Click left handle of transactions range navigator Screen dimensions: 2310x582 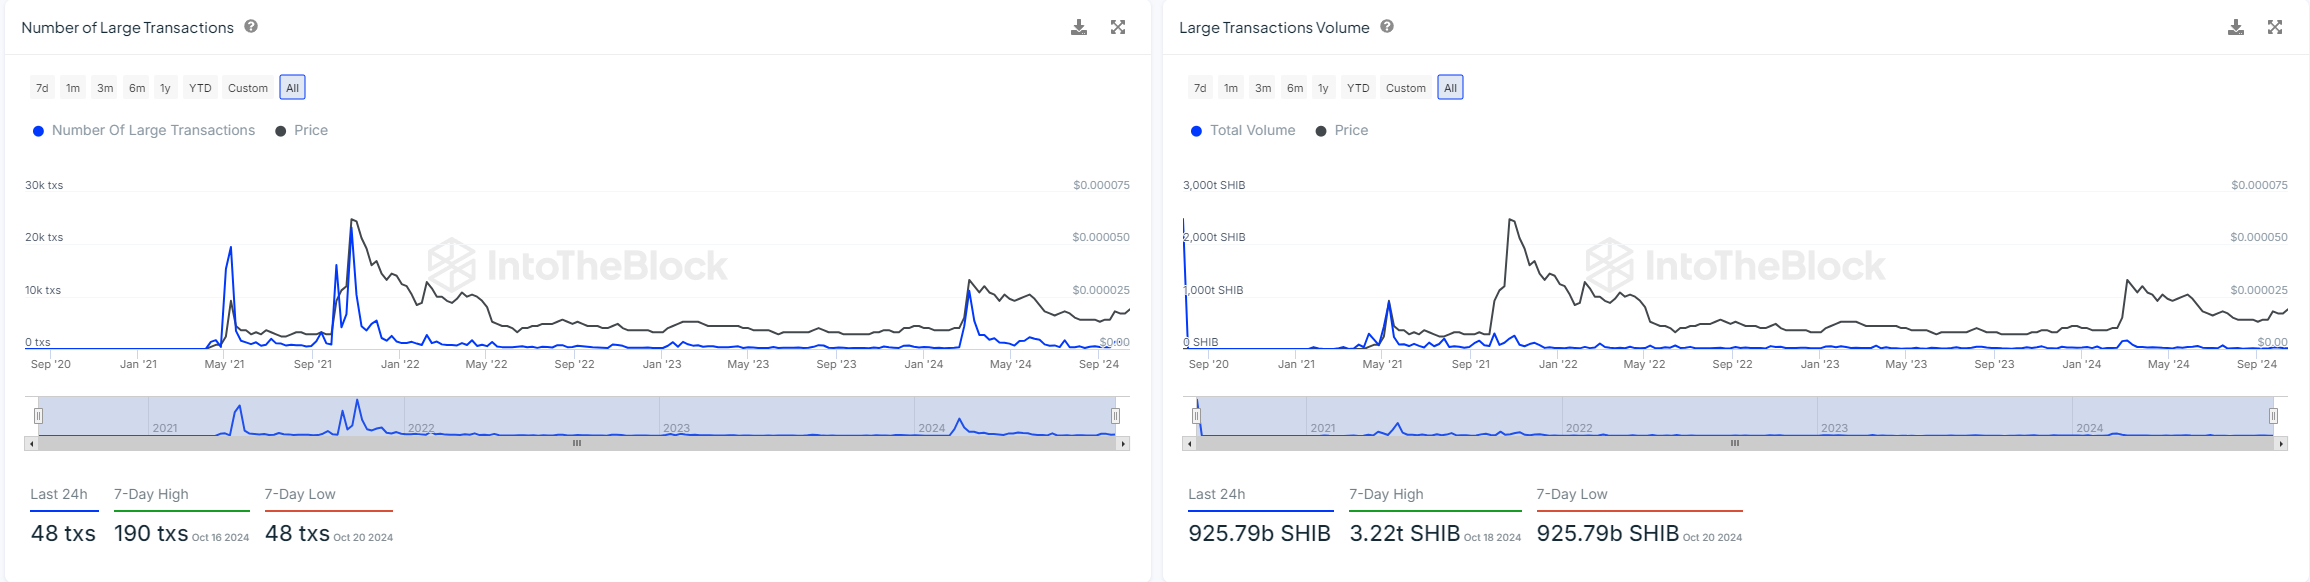click(x=38, y=416)
